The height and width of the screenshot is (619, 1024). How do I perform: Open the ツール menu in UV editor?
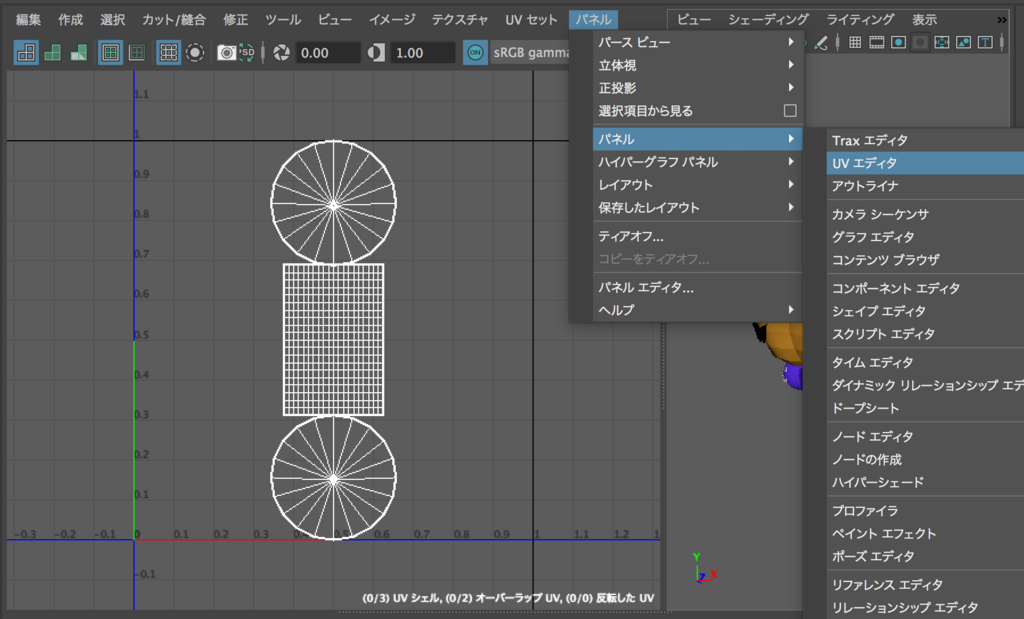click(283, 20)
